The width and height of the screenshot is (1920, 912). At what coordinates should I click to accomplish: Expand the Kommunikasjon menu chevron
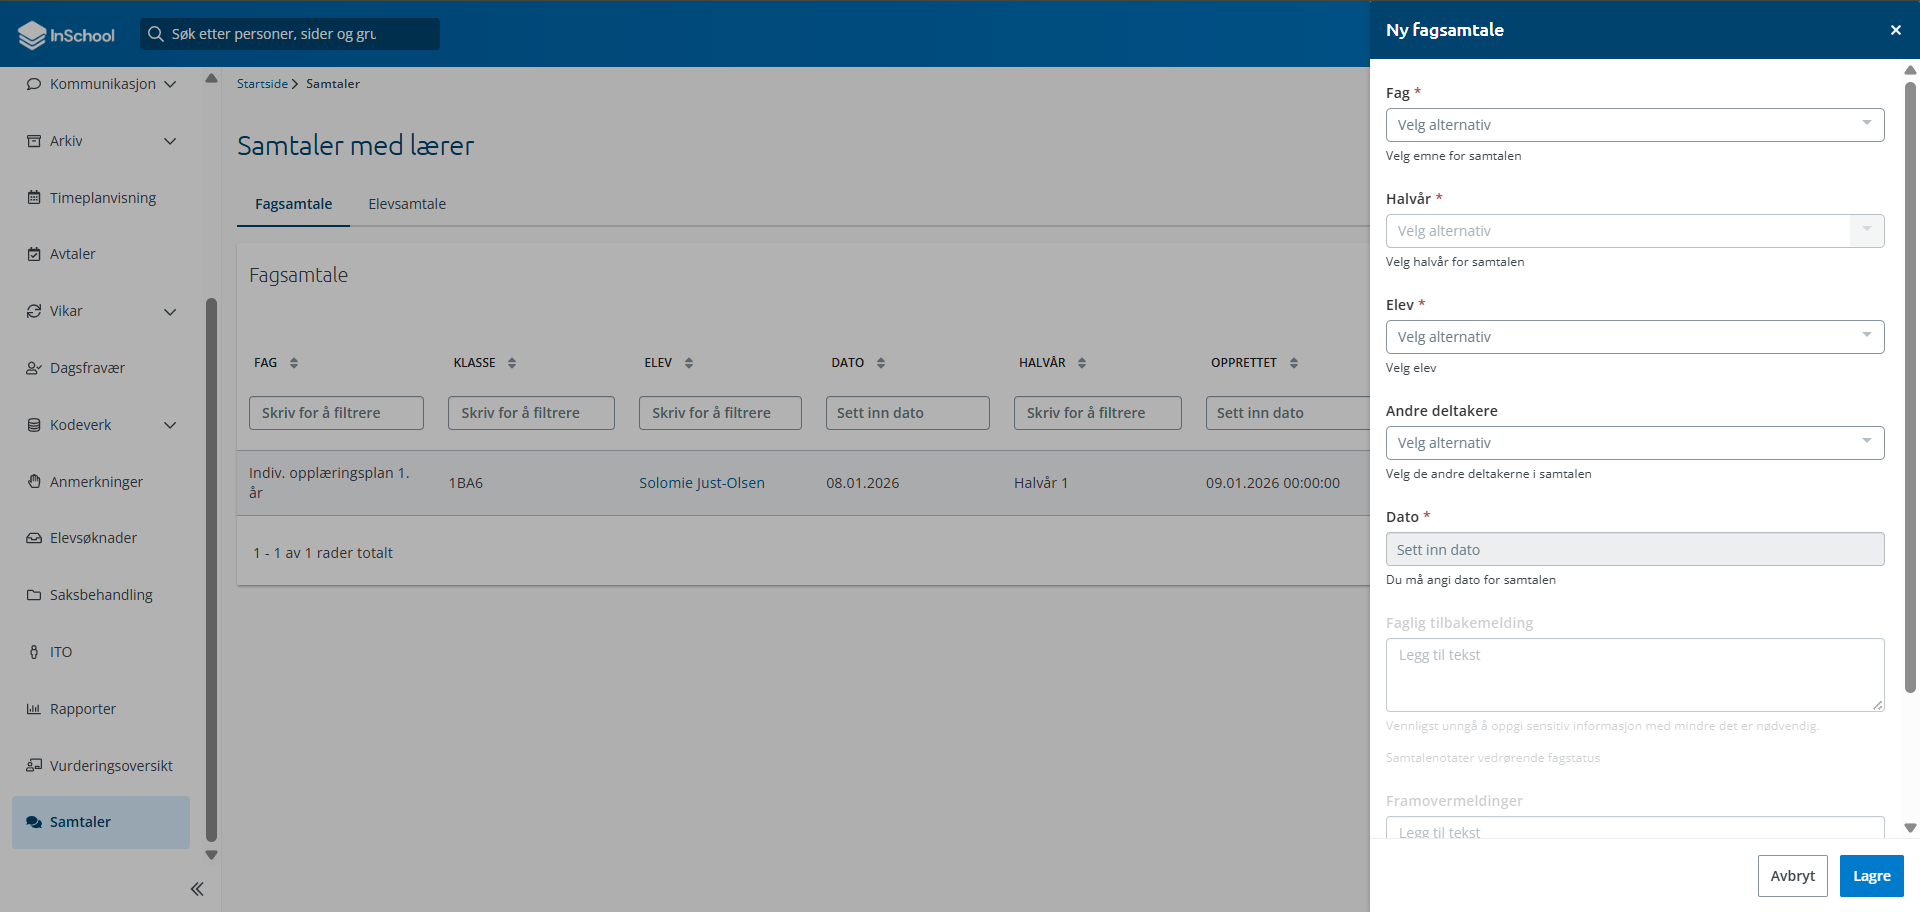tap(170, 84)
